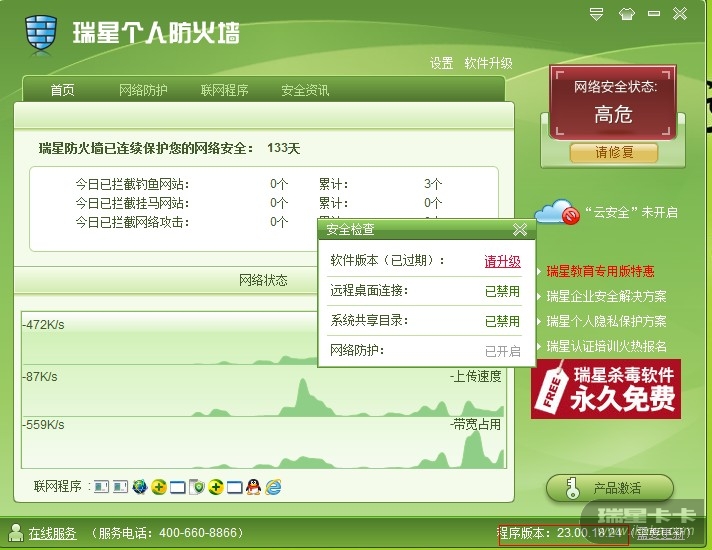712x550 pixels.
Task: Switch to the 首页 tab
Action: tap(62, 90)
